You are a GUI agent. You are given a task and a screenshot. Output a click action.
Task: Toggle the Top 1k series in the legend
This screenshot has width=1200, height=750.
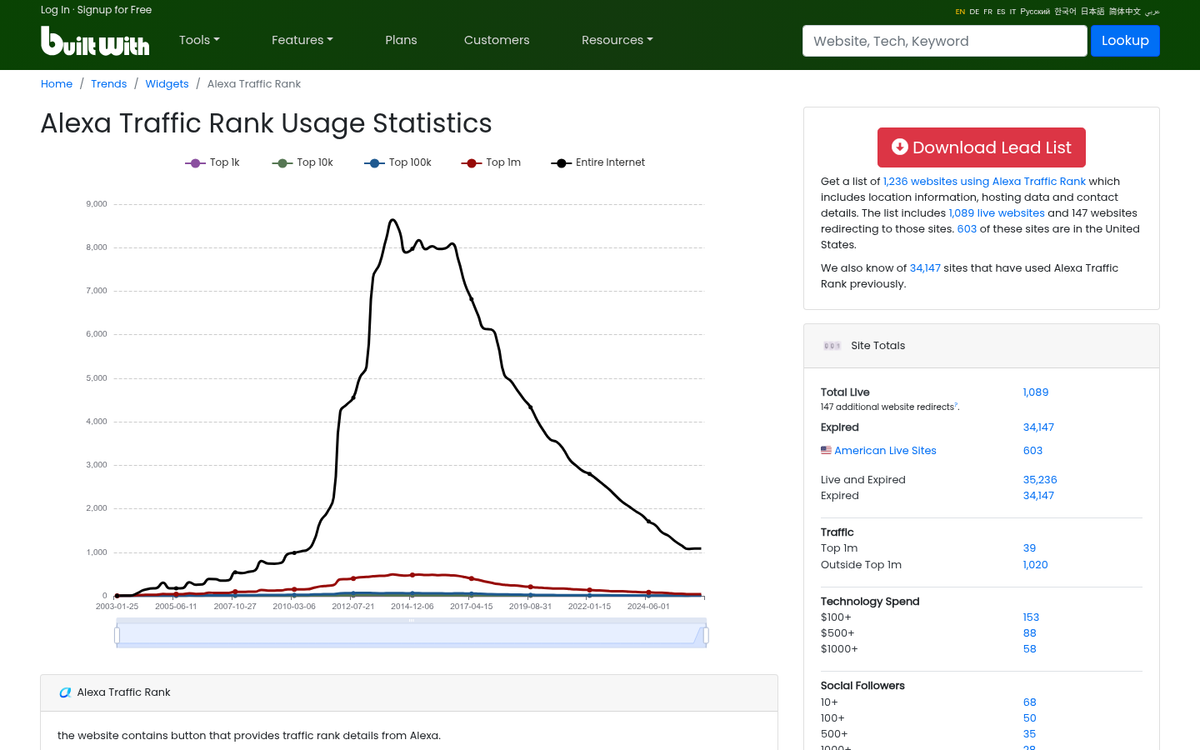pos(213,162)
